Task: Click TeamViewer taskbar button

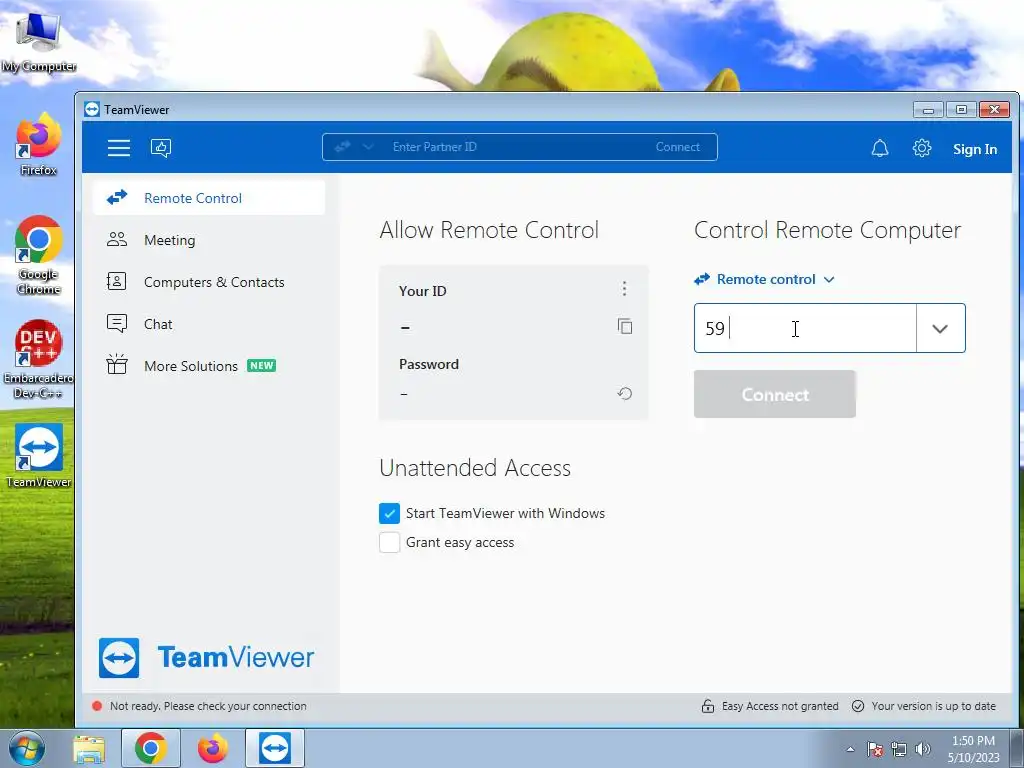Action: [275, 748]
